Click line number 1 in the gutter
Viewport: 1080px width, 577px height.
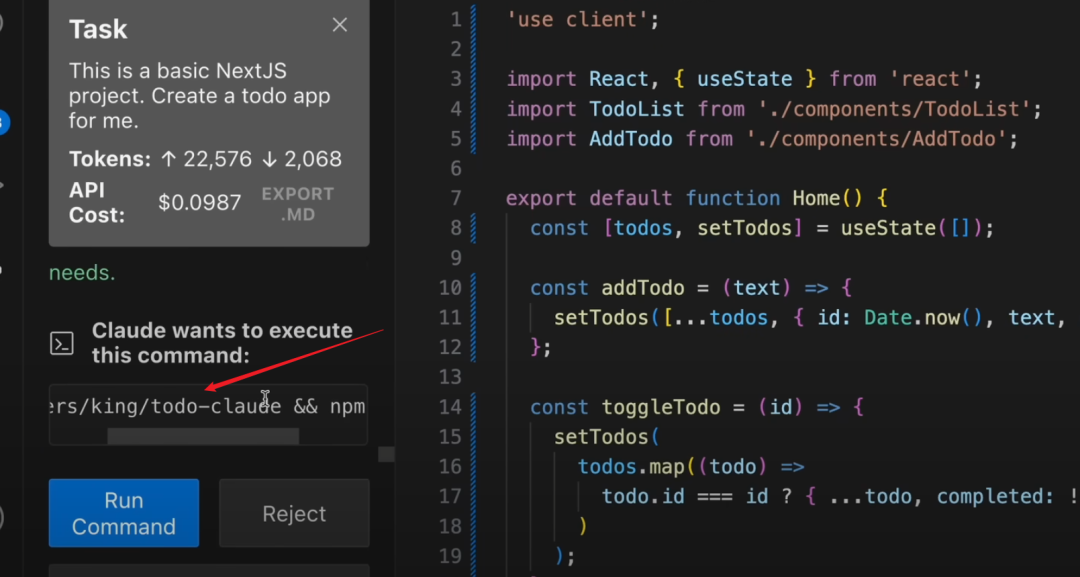455,20
